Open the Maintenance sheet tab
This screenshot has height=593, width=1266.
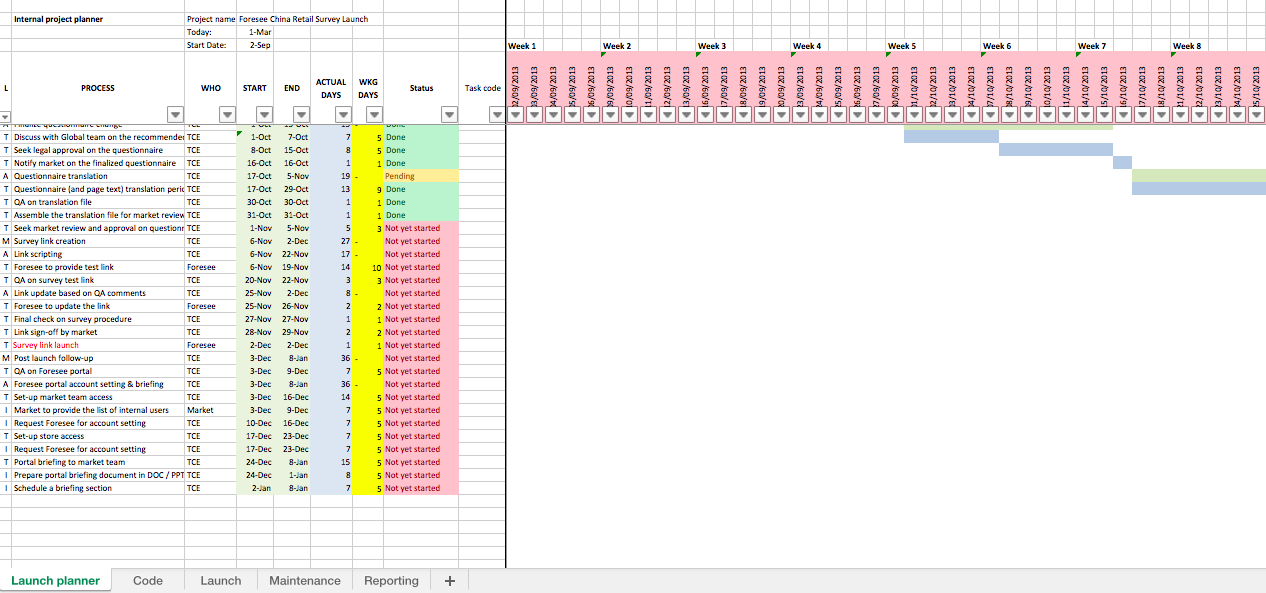pyautogui.click(x=304, y=580)
